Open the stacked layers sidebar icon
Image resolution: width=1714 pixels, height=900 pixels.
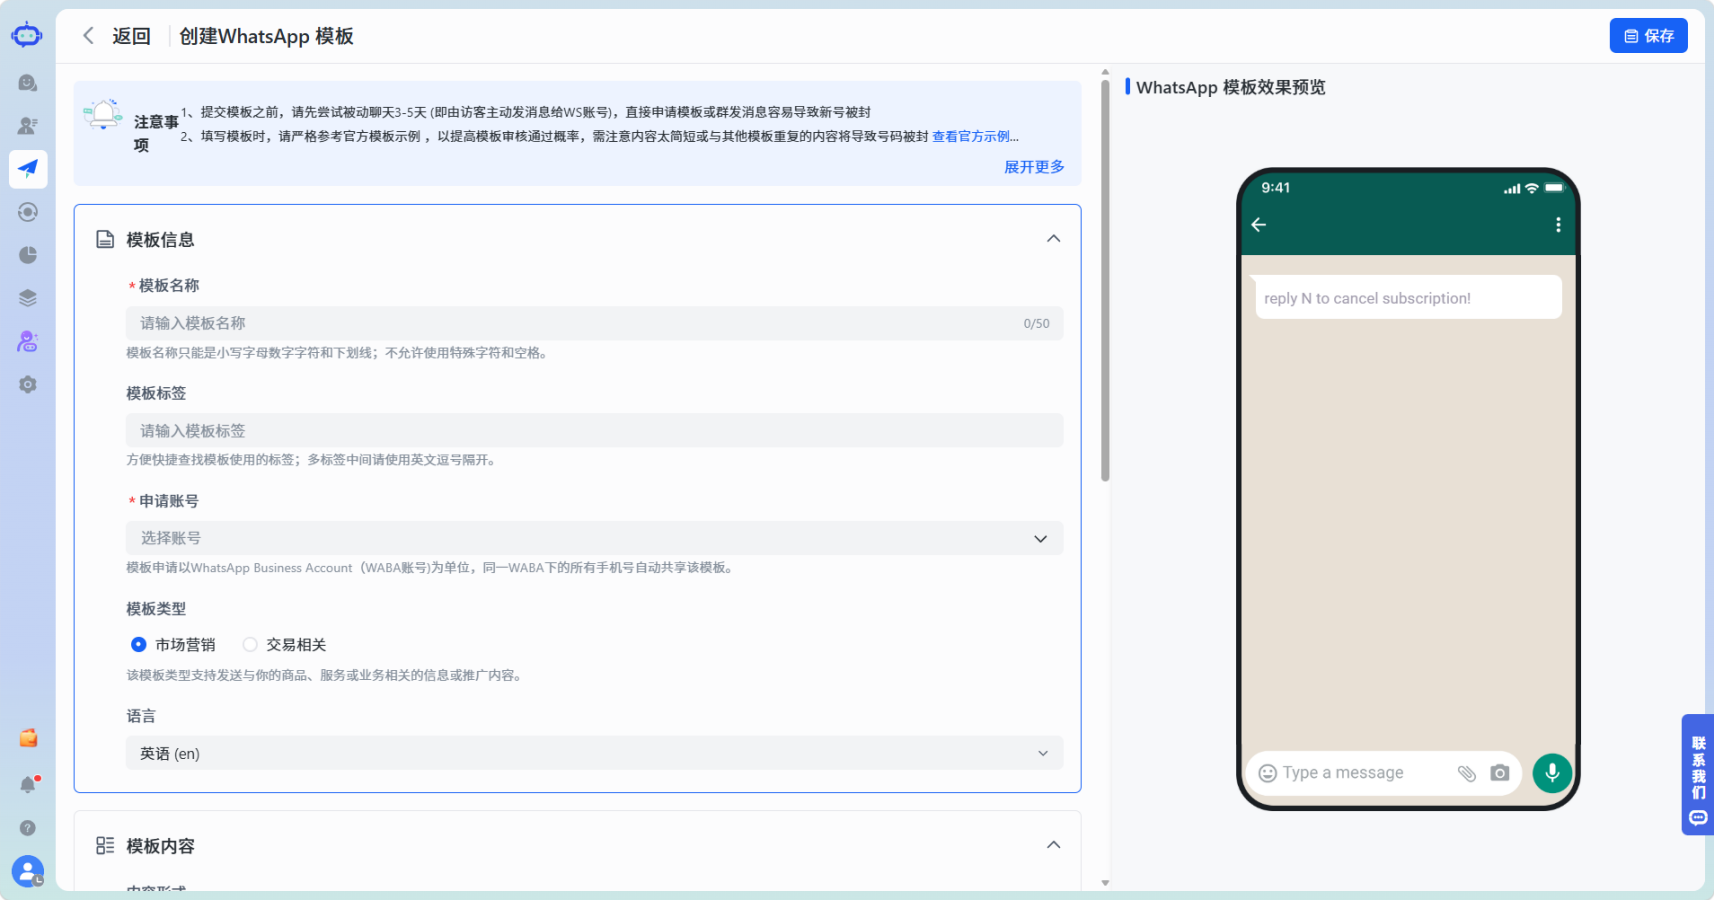(28, 298)
